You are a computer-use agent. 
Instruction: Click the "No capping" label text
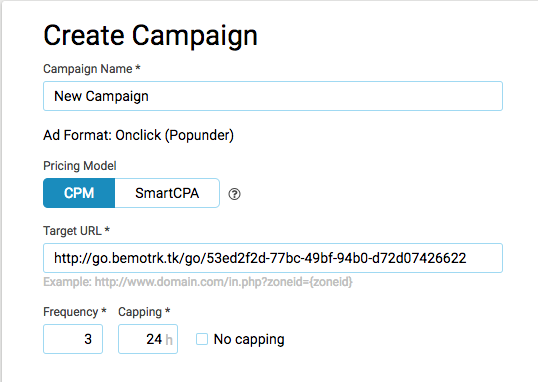(249, 339)
